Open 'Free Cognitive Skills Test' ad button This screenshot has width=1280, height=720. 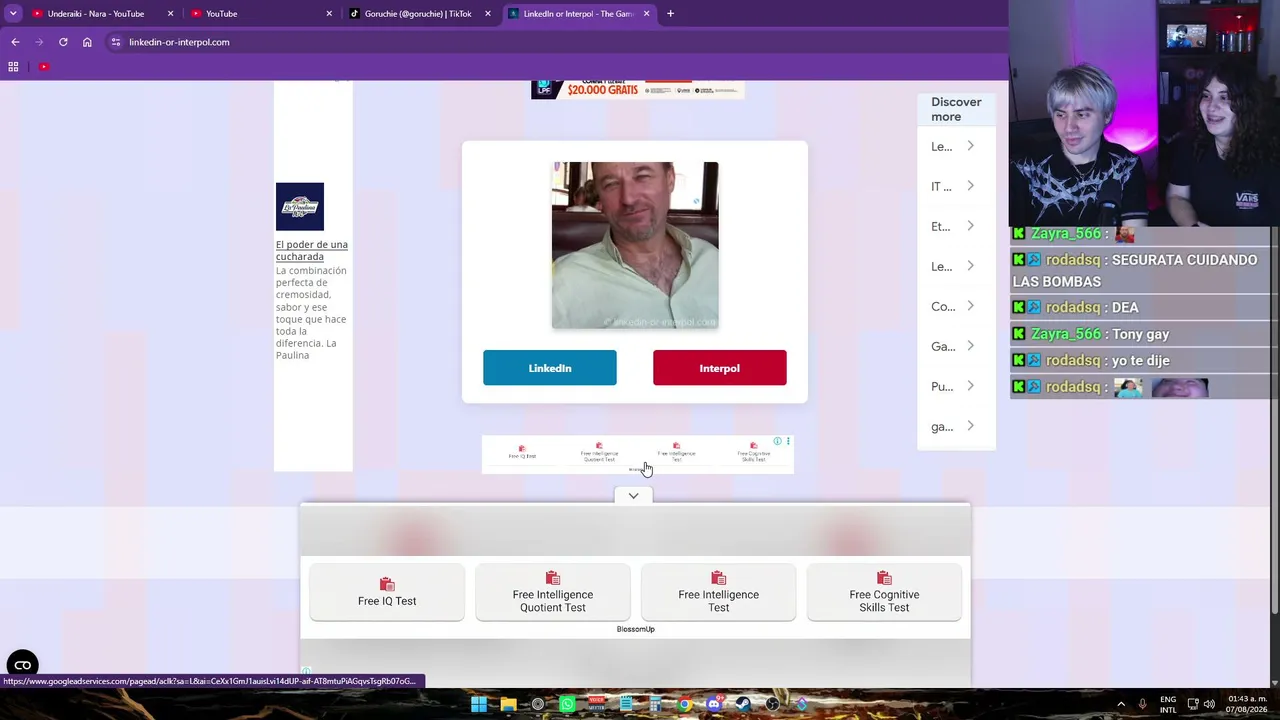point(884,593)
